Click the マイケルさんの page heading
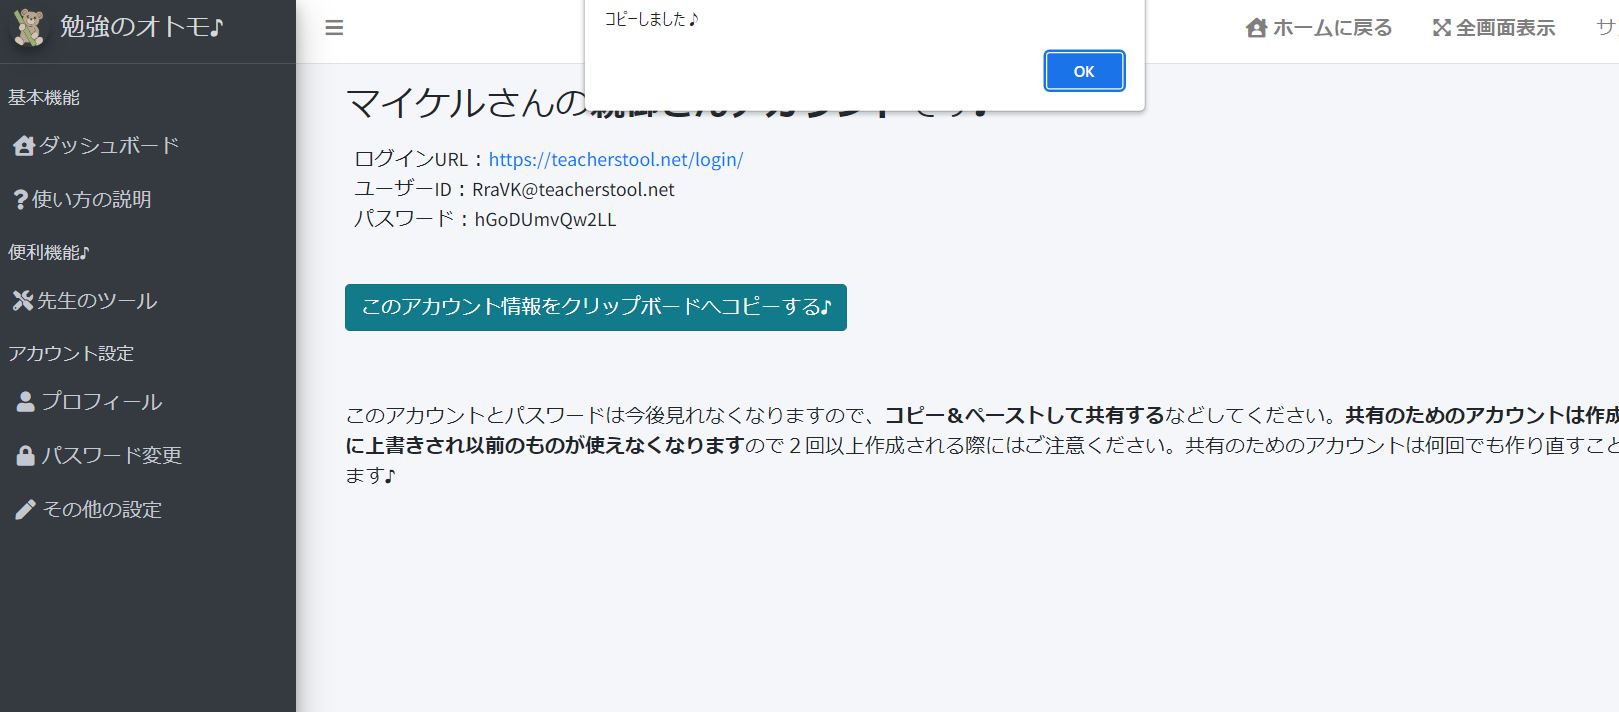This screenshot has width=1619, height=712. 468,103
